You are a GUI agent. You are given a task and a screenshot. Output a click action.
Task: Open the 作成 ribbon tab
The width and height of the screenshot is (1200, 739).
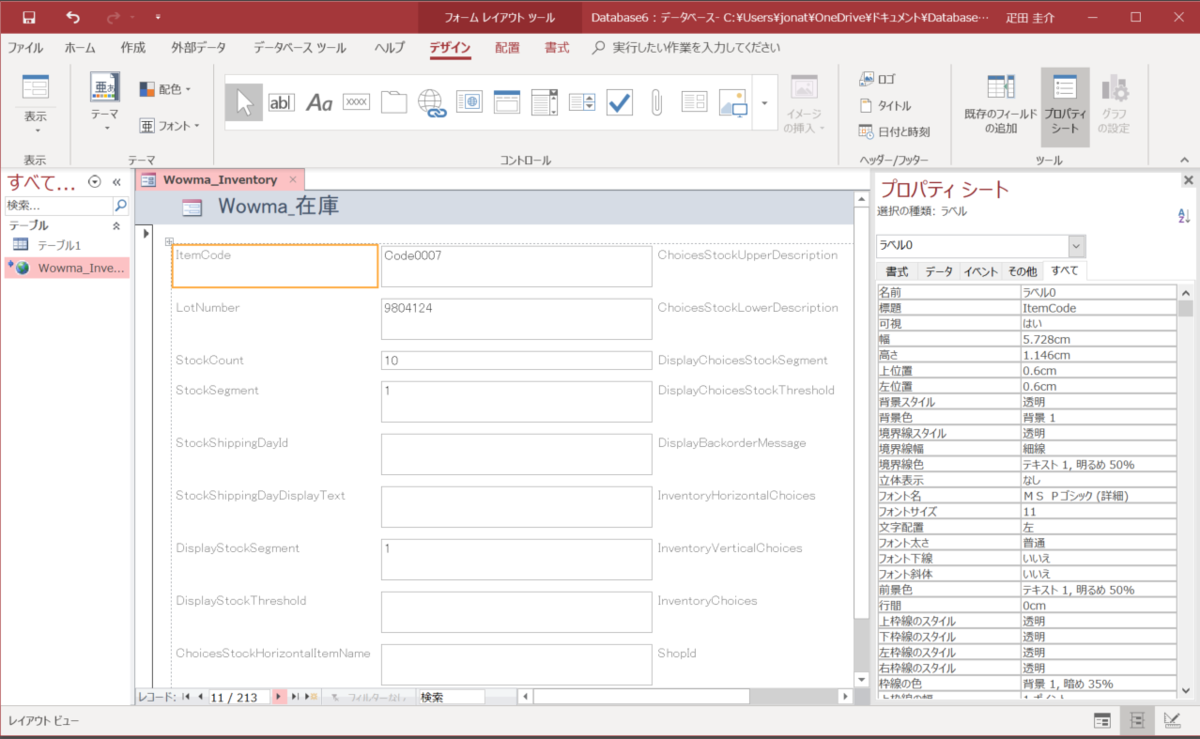tap(133, 46)
